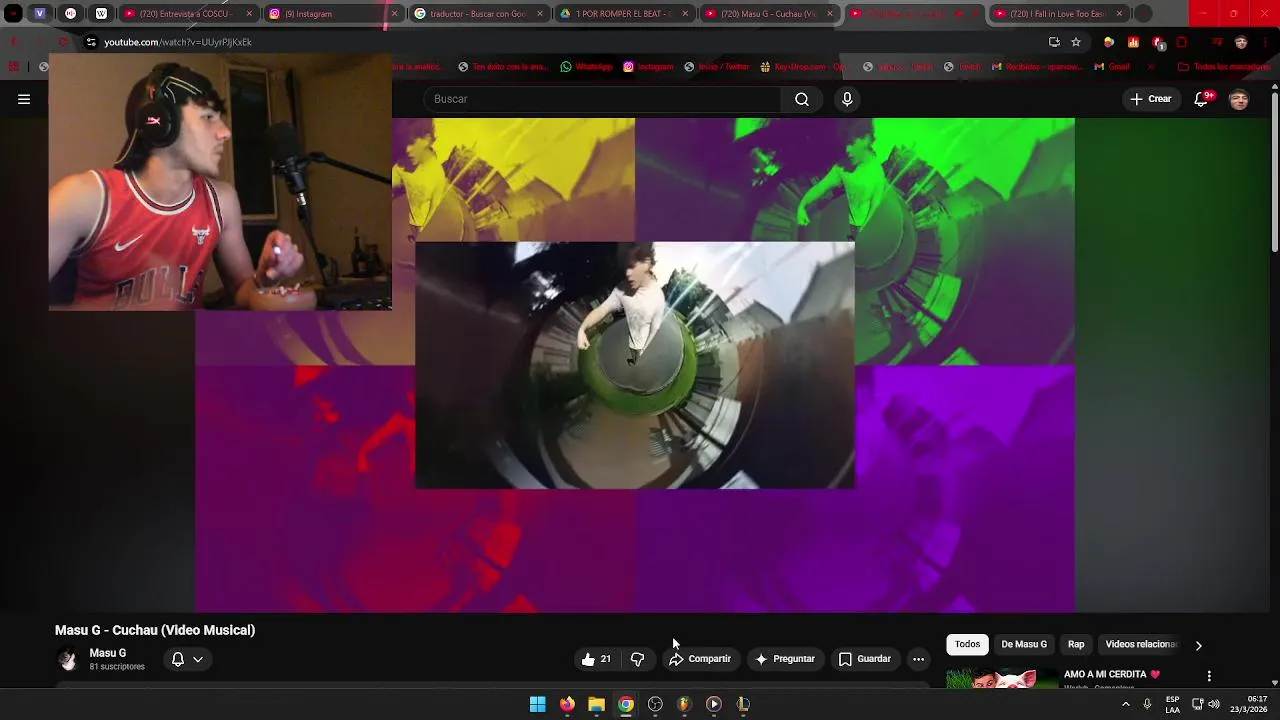Select the De Masu G filter chip

tap(1024, 644)
